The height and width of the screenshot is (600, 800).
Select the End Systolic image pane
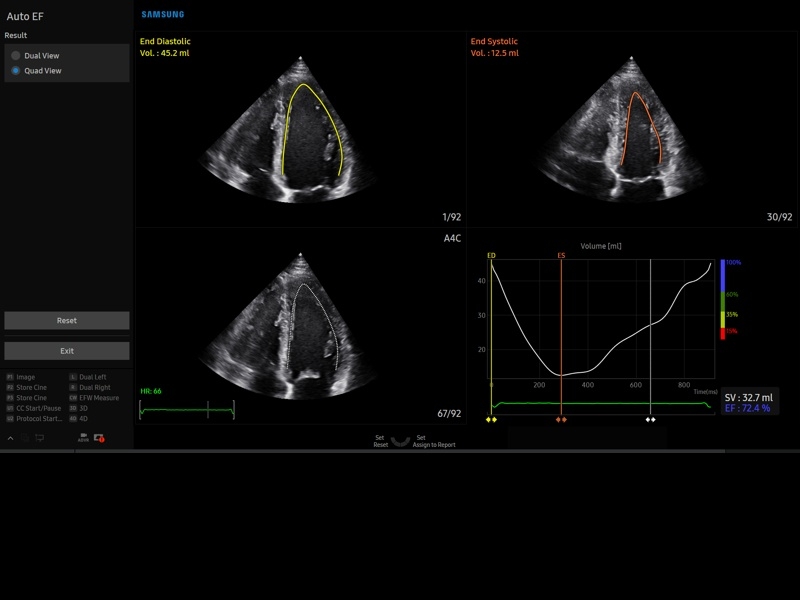click(630, 130)
